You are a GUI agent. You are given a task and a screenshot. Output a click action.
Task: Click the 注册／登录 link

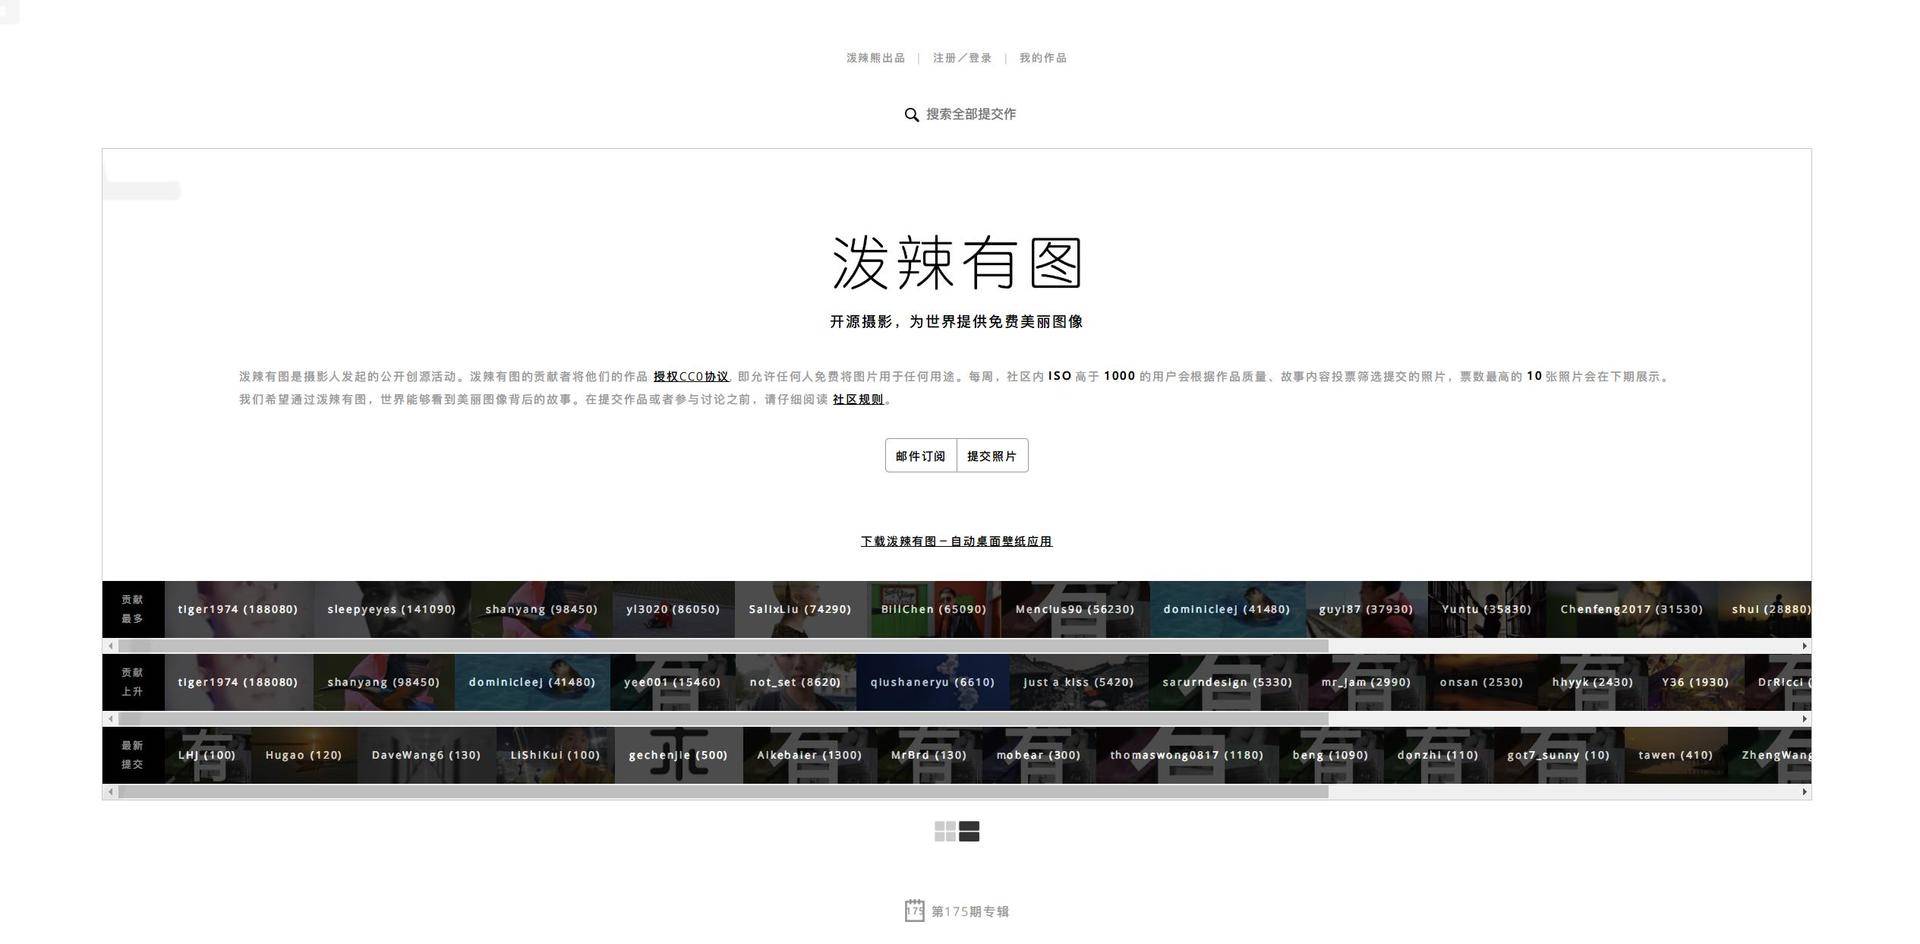961,57
